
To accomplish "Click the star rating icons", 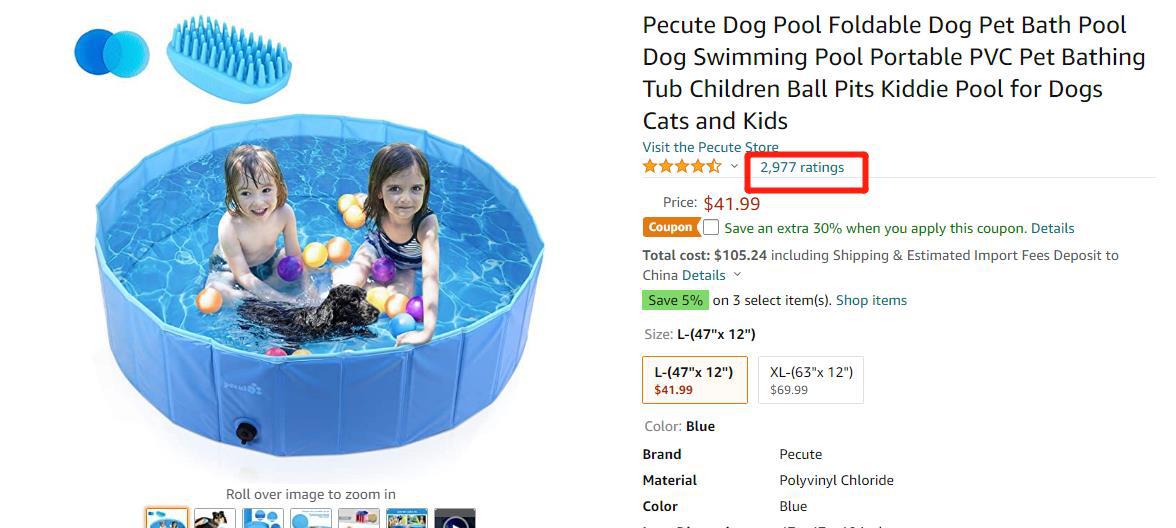I will click(x=682, y=167).
